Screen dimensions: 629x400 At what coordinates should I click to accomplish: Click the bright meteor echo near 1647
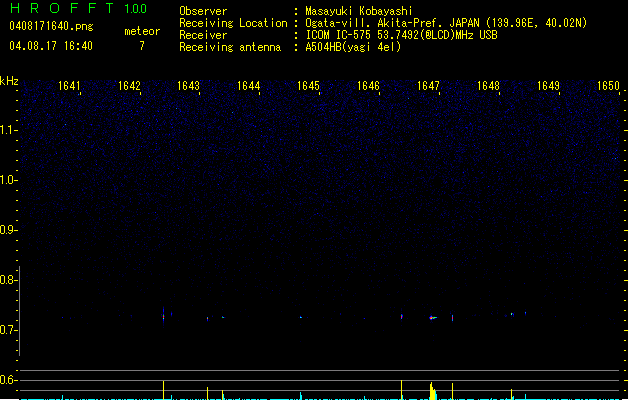[432, 318]
